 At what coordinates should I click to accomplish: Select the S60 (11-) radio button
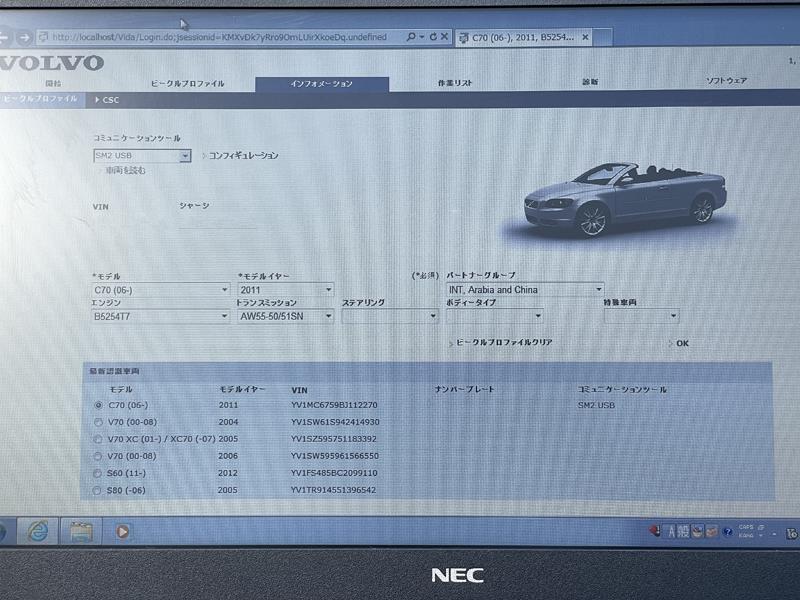(x=97, y=473)
